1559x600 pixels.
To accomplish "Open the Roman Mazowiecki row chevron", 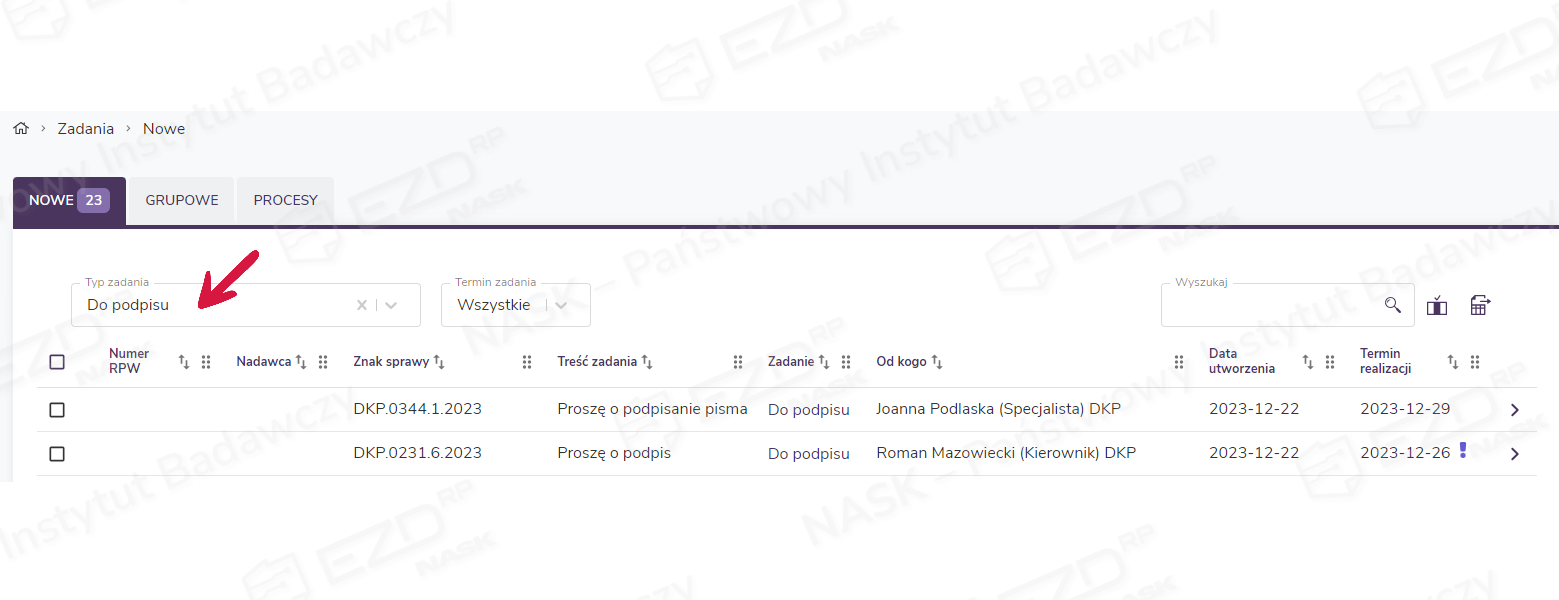I will tap(1514, 454).
